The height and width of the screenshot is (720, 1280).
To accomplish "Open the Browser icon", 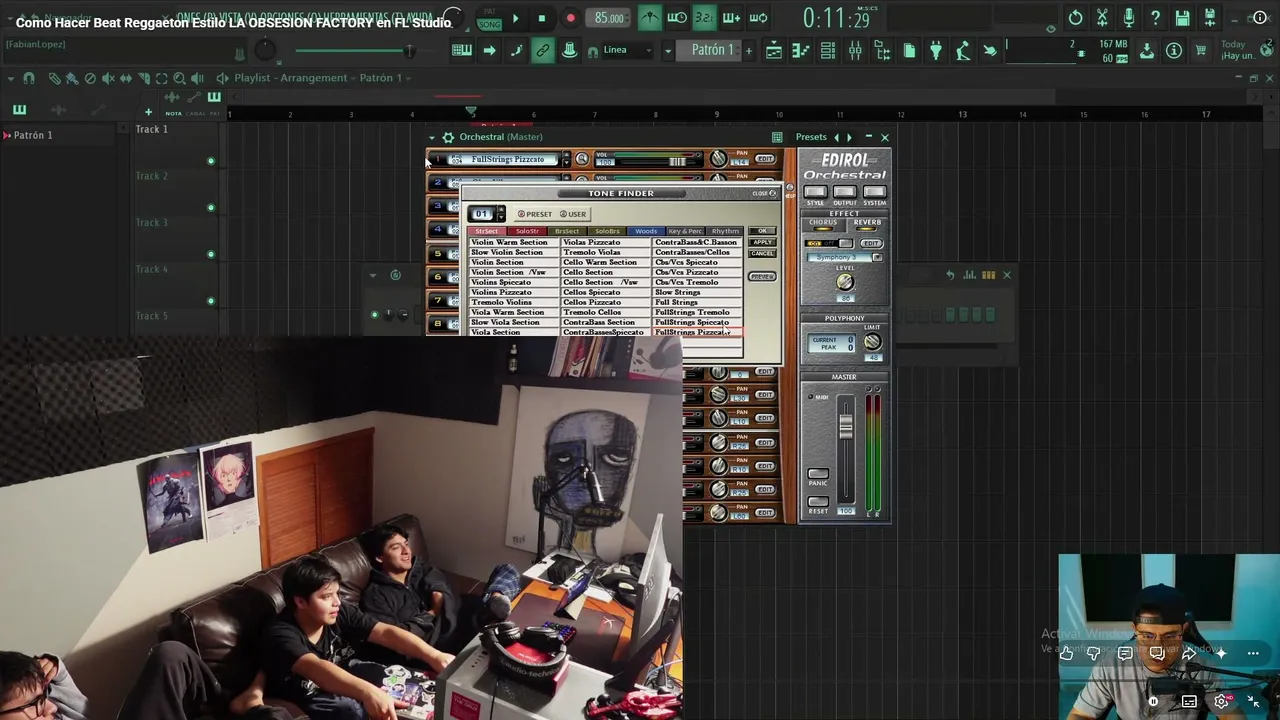I will pyautogui.click(x=882, y=51).
